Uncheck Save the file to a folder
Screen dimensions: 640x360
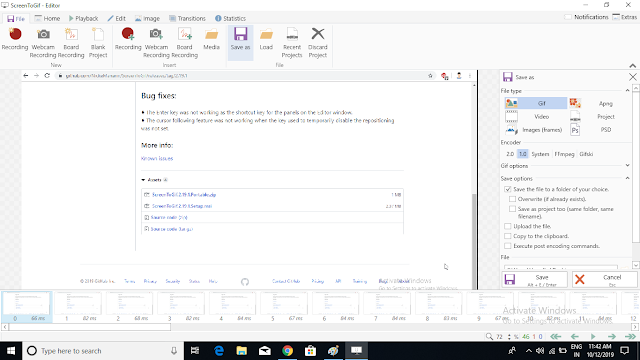508,189
